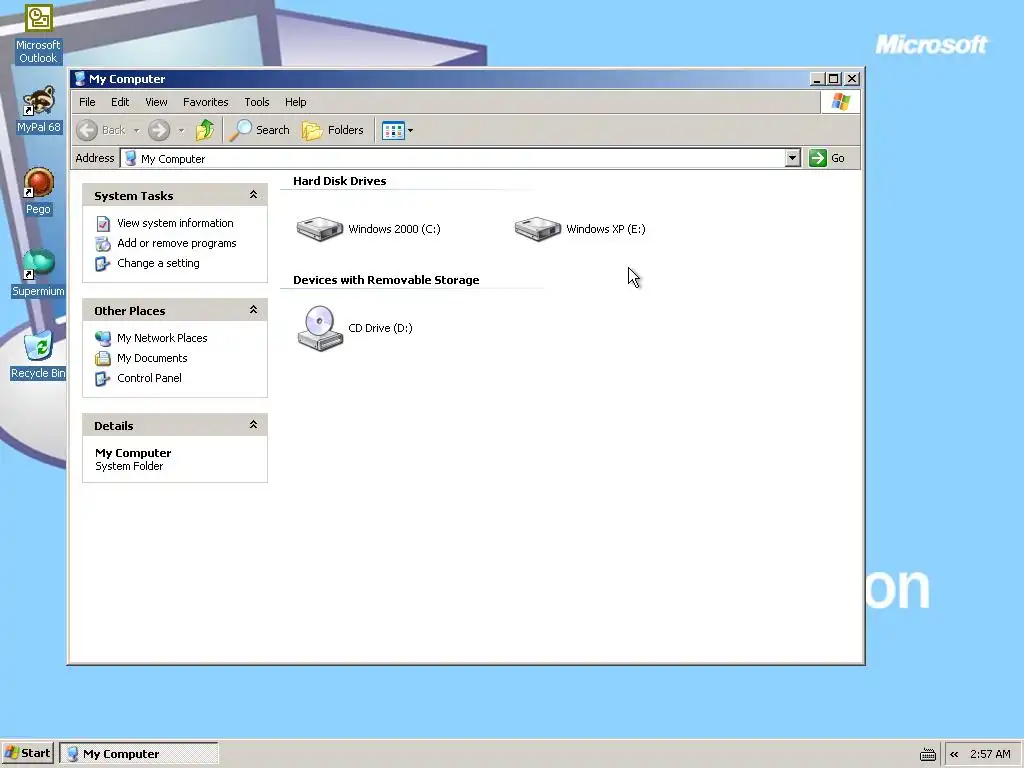Open the Control Panel link
Image resolution: width=1024 pixels, height=768 pixels.
click(x=149, y=378)
